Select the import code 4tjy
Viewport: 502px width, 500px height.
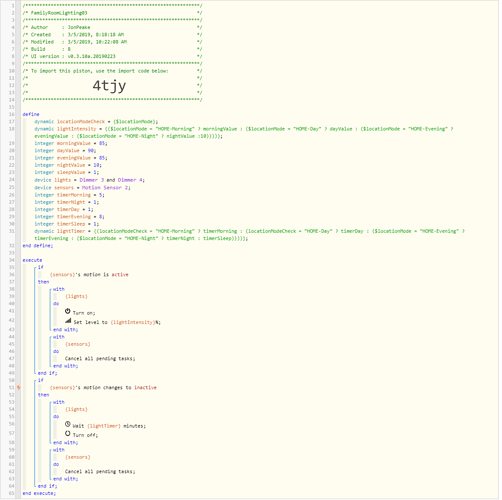pyautogui.click(x=109, y=86)
